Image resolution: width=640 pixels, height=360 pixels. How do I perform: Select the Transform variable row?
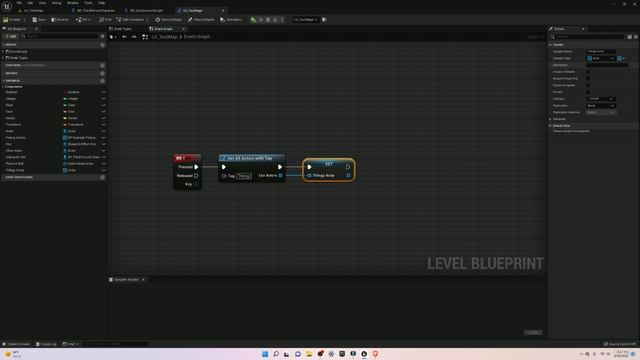coord(53,124)
